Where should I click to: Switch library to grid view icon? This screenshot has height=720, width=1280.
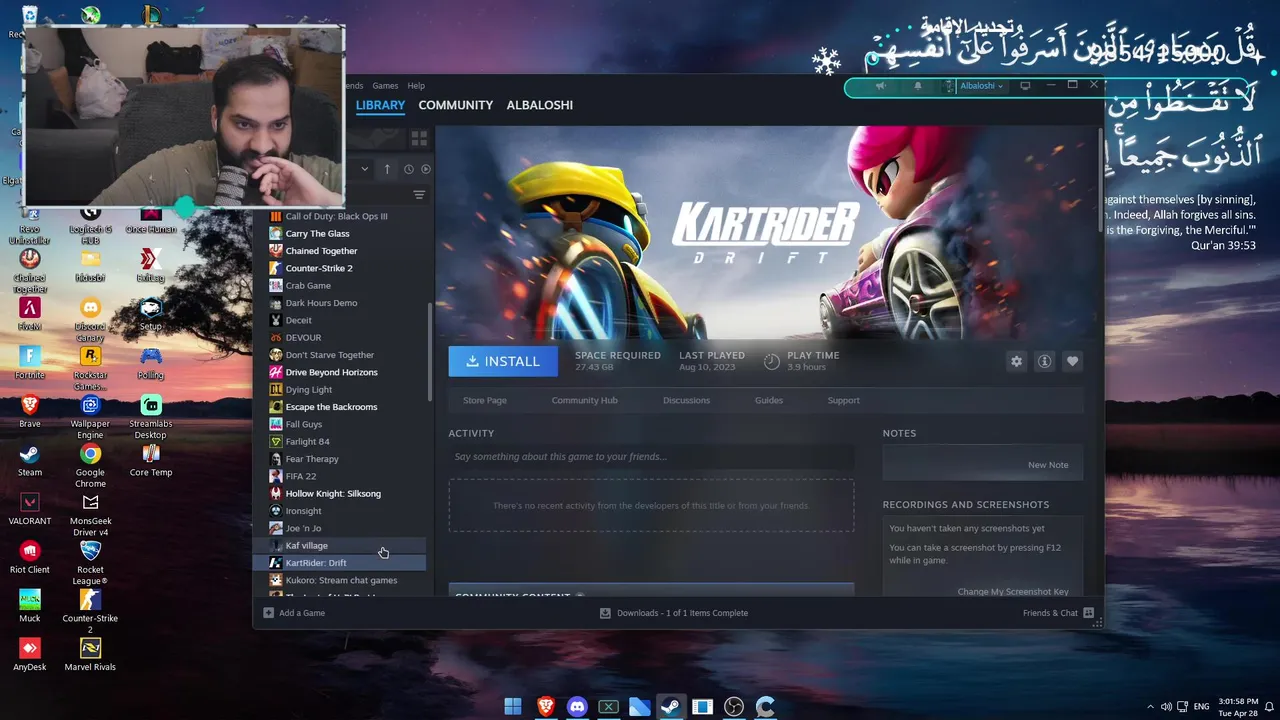pyautogui.click(x=419, y=138)
